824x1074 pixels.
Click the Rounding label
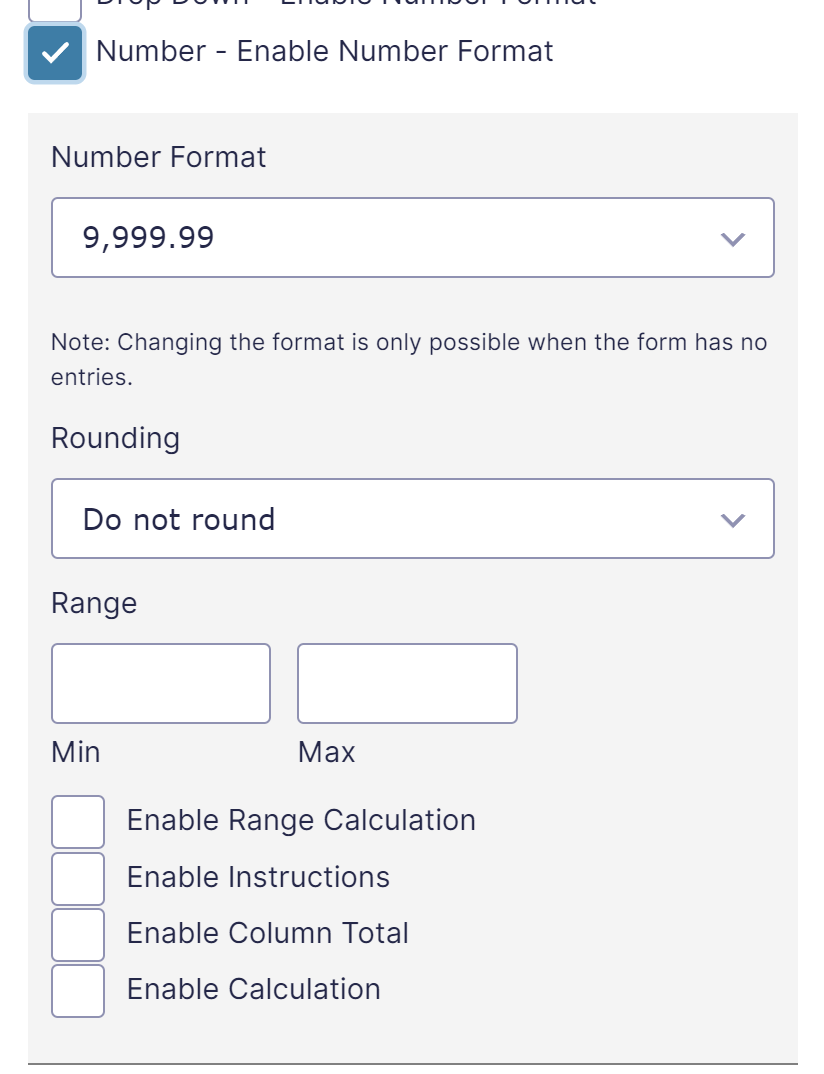click(x=115, y=438)
